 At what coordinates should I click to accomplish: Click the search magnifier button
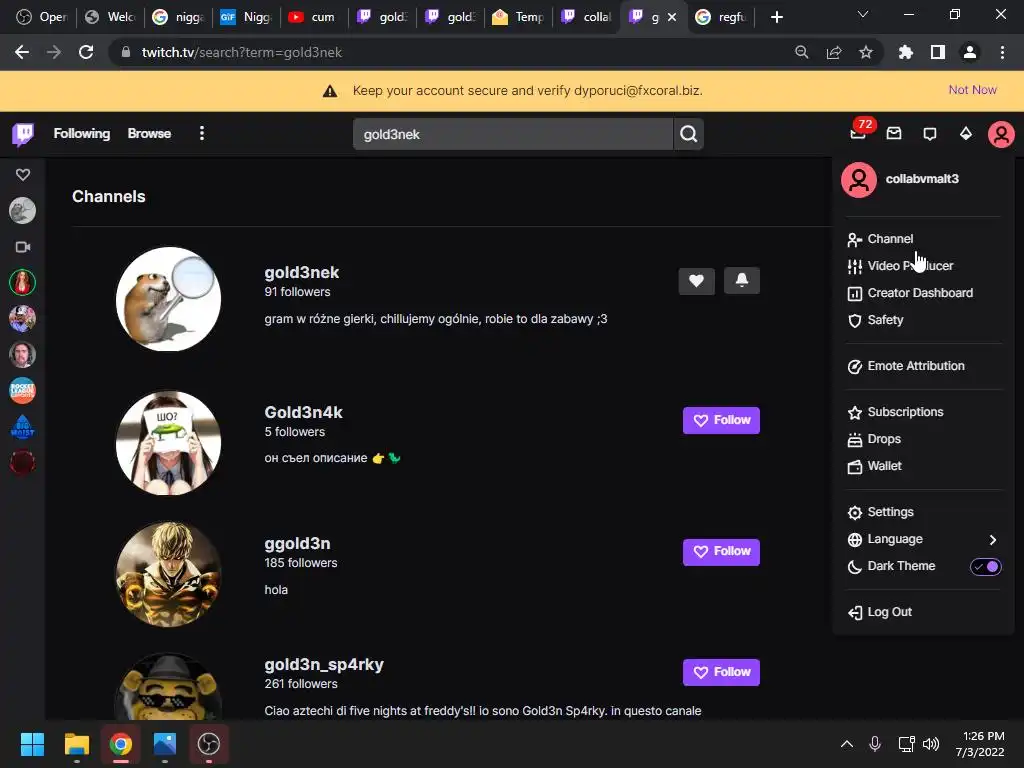click(x=688, y=134)
